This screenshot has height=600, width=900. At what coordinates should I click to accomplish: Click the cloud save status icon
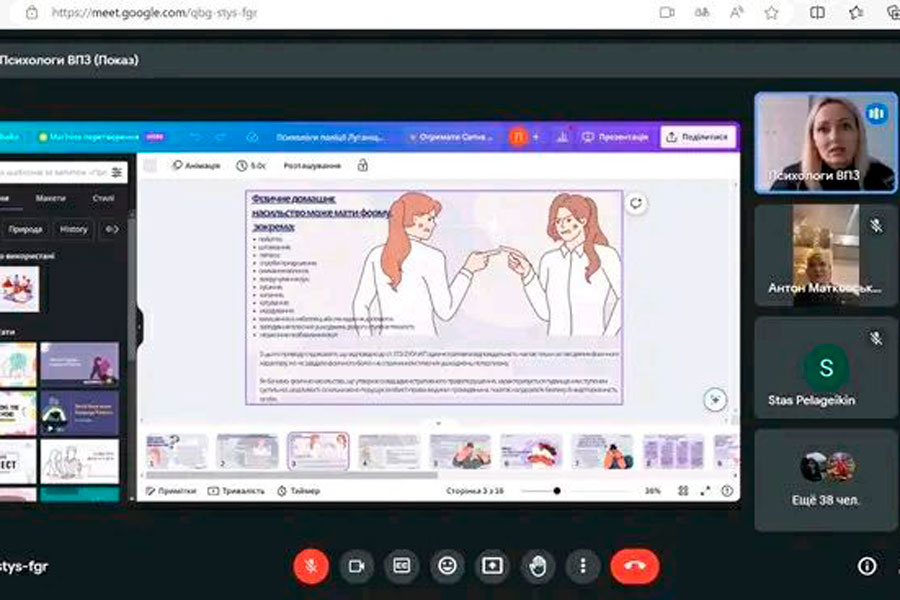[x=252, y=137]
